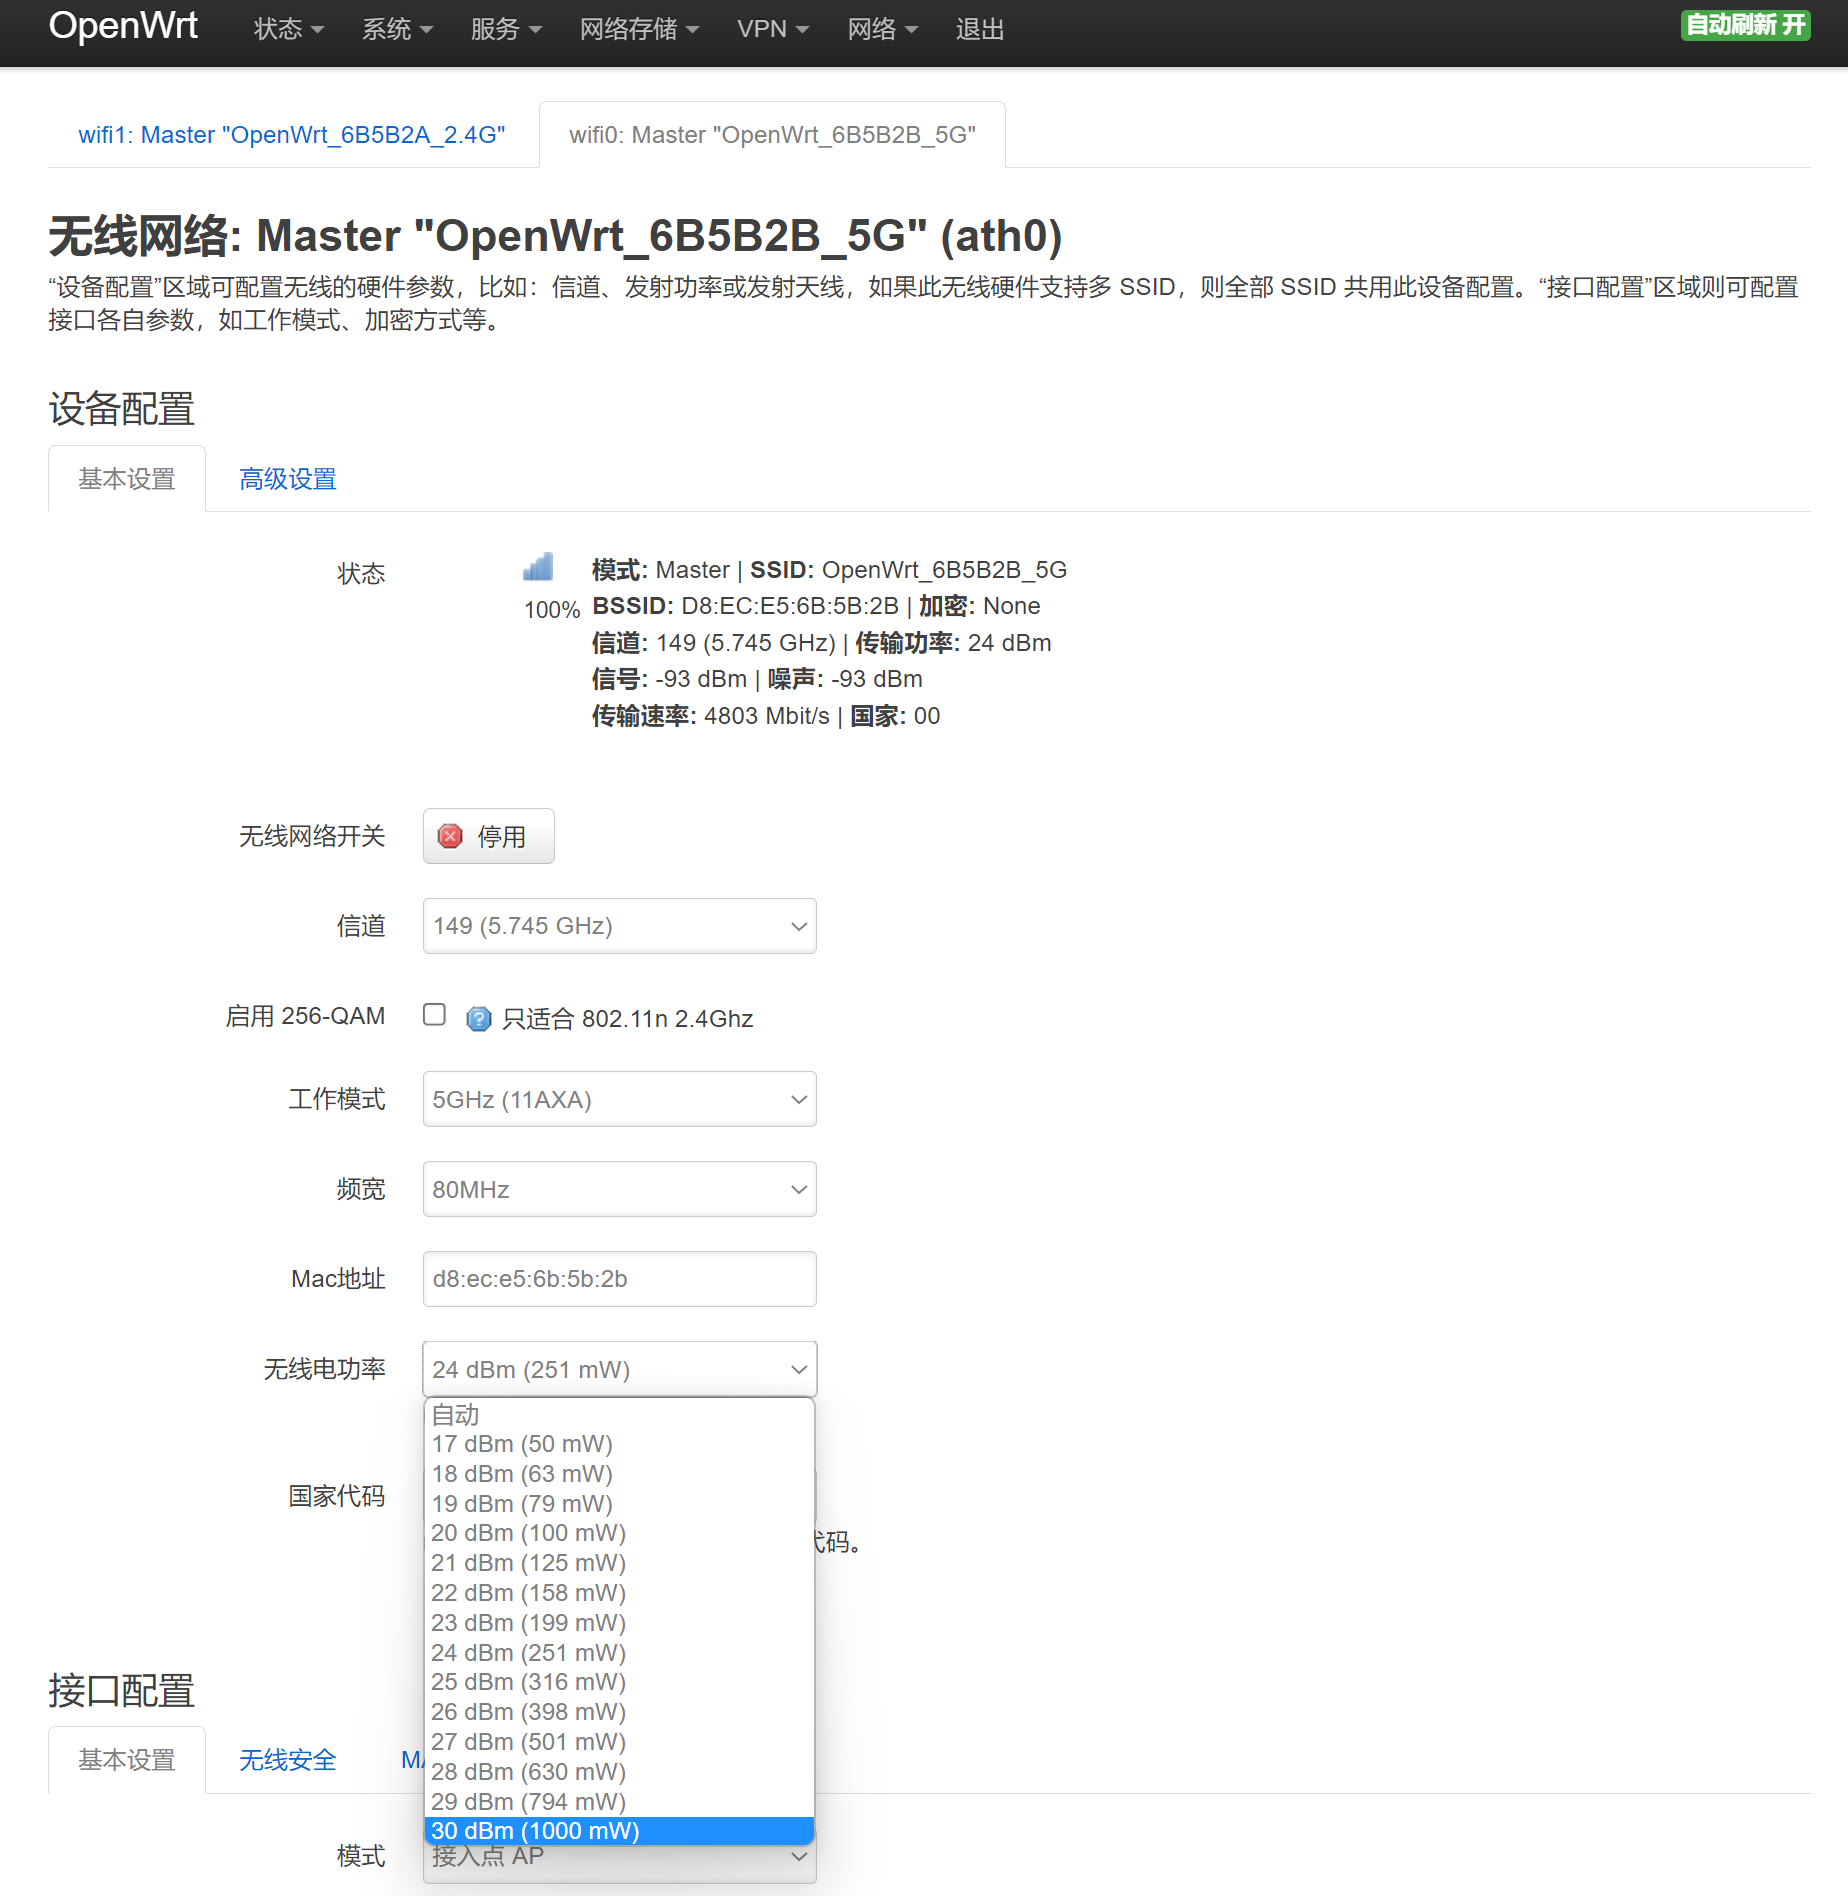This screenshot has width=1848, height=1896.
Task: Open the 频宽 80MHz dropdown
Action: click(619, 1190)
